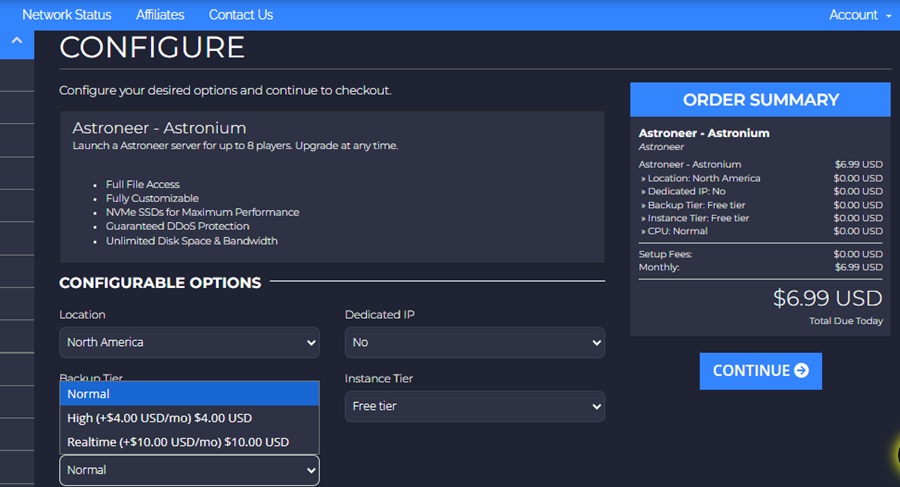Click 'Unlimited Disk Space & Bandwidth' text
This screenshot has height=487, width=900.
(192, 241)
